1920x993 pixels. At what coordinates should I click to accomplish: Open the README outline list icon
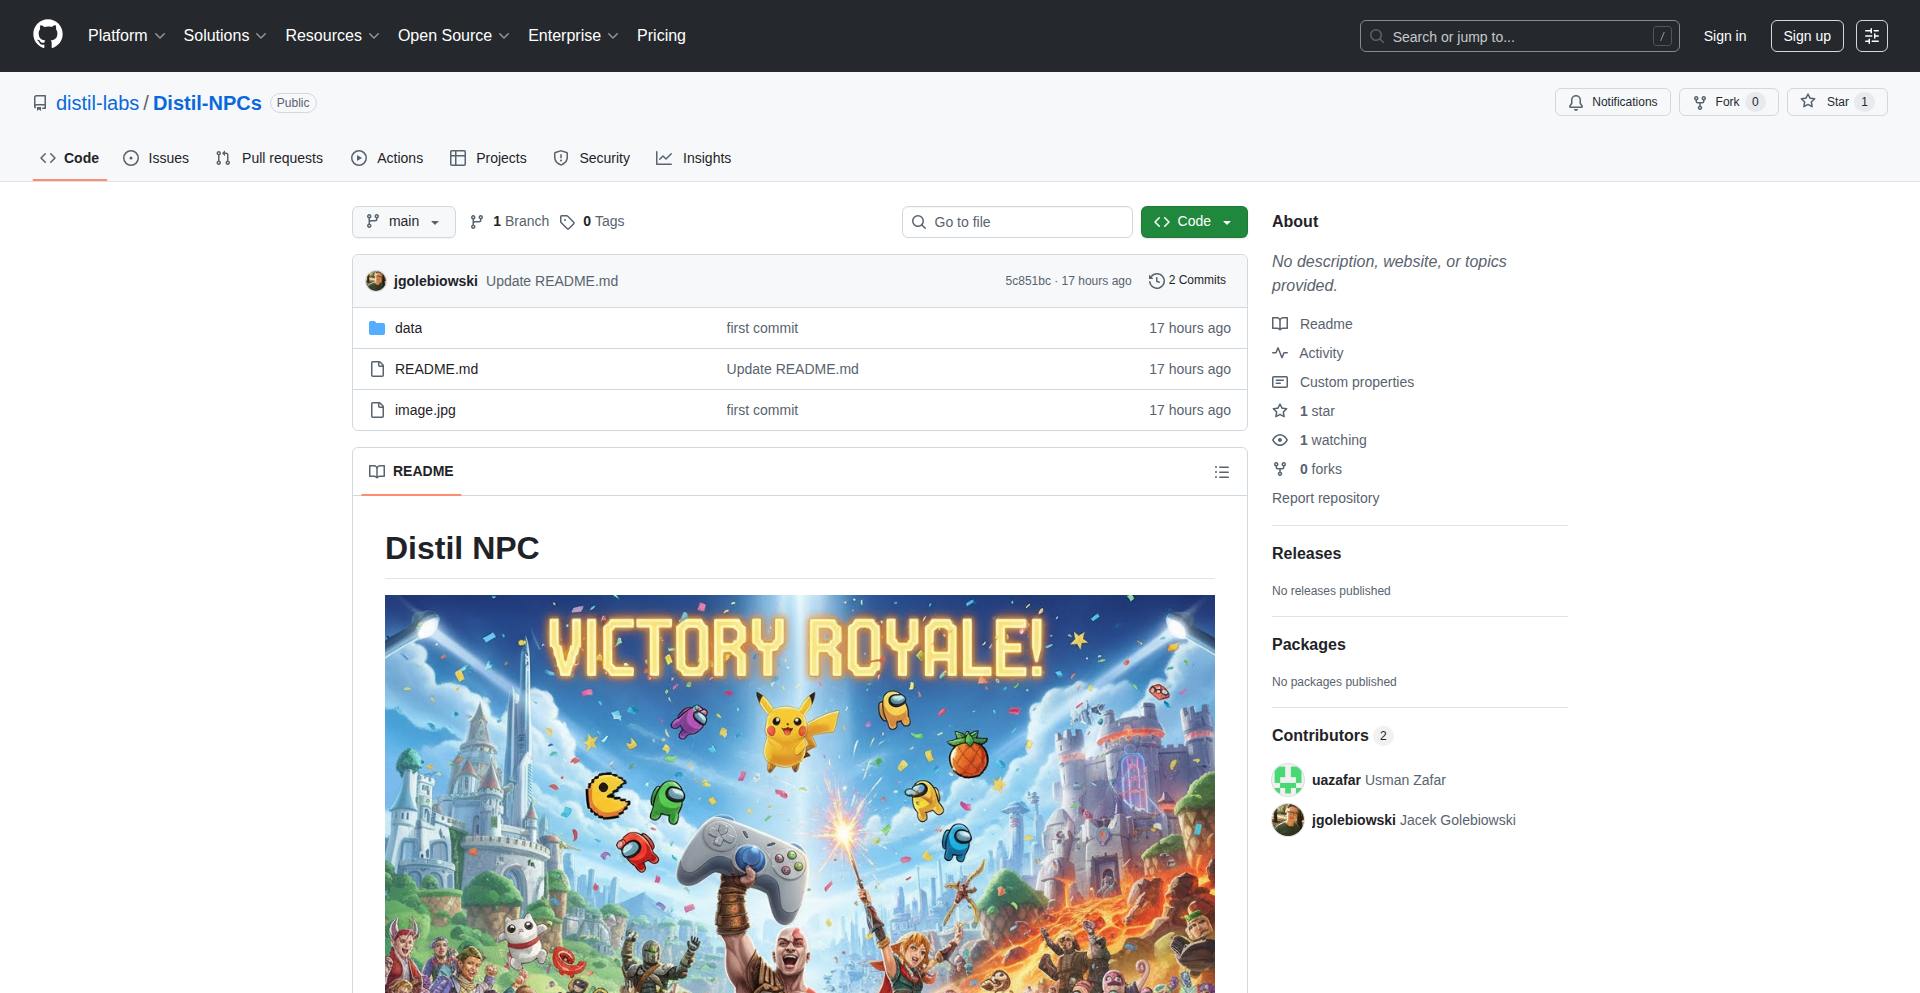pyautogui.click(x=1222, y=472)
